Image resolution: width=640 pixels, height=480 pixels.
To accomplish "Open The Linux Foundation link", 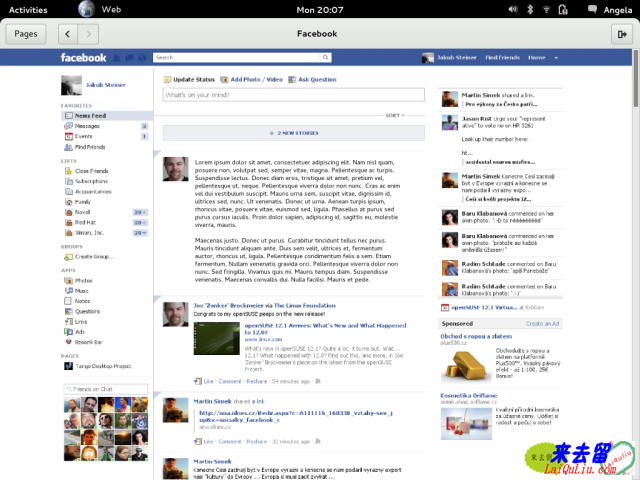I will (x=304, y=305).
